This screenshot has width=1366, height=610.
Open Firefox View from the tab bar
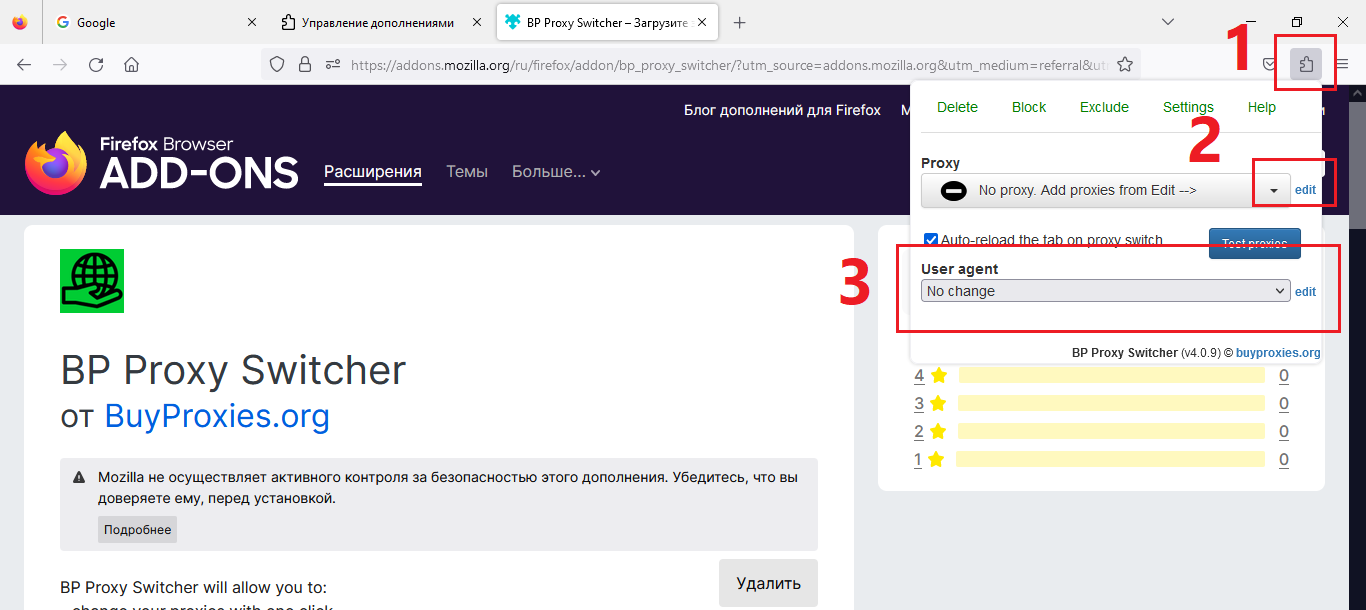[20, 22]
